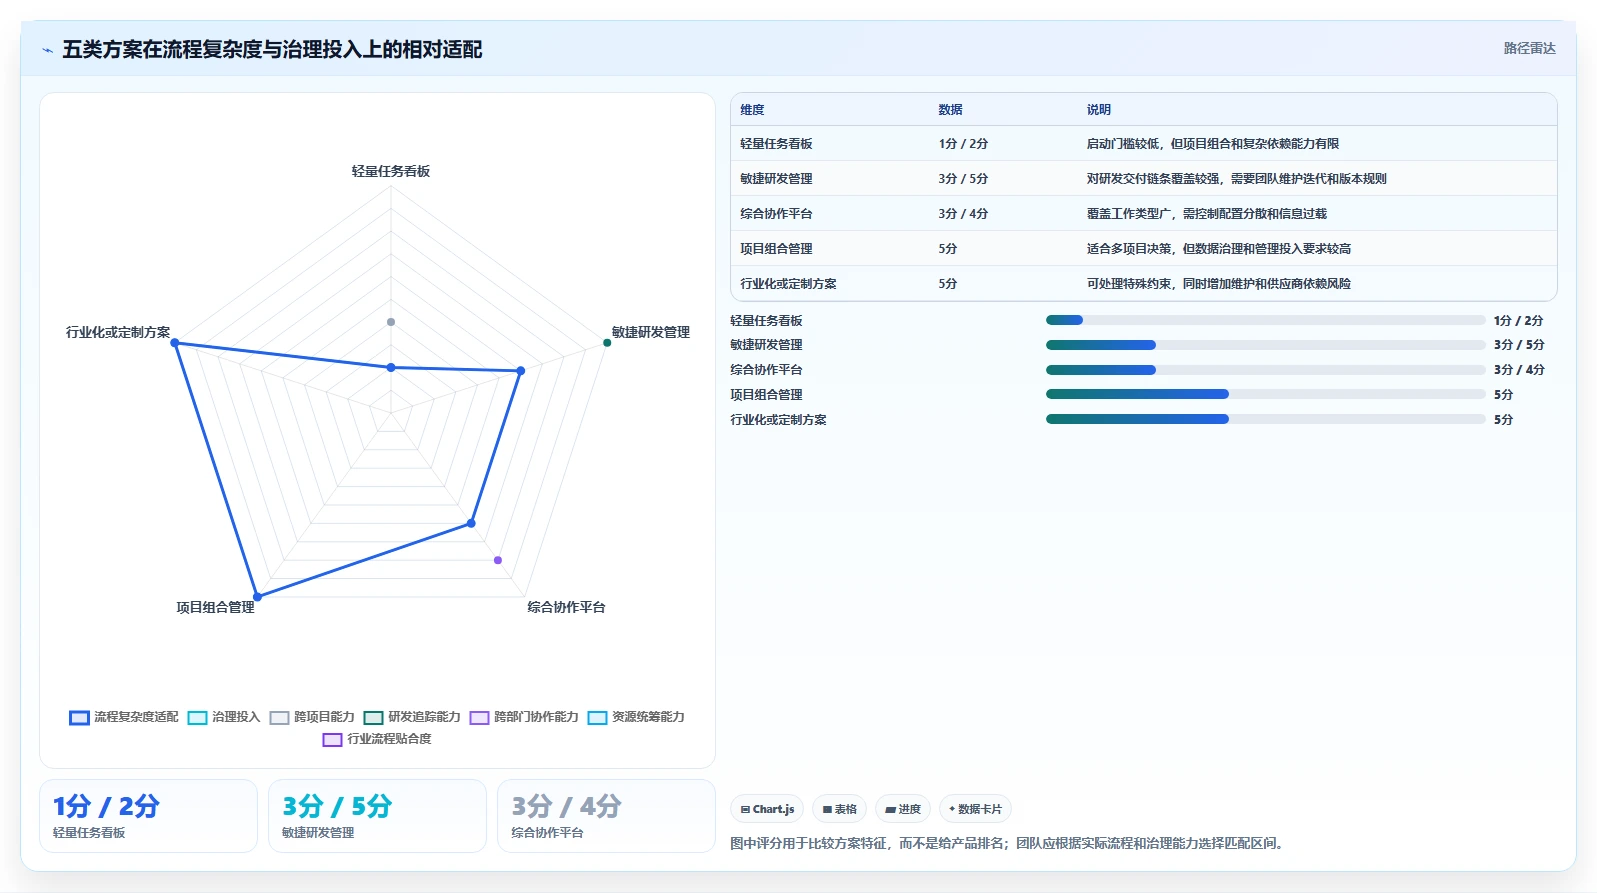Click the radar point at 行业化或定制方案 vertex
This screenshot has width=1597, height=893.
pyautogui.click(x=175, y=343)
